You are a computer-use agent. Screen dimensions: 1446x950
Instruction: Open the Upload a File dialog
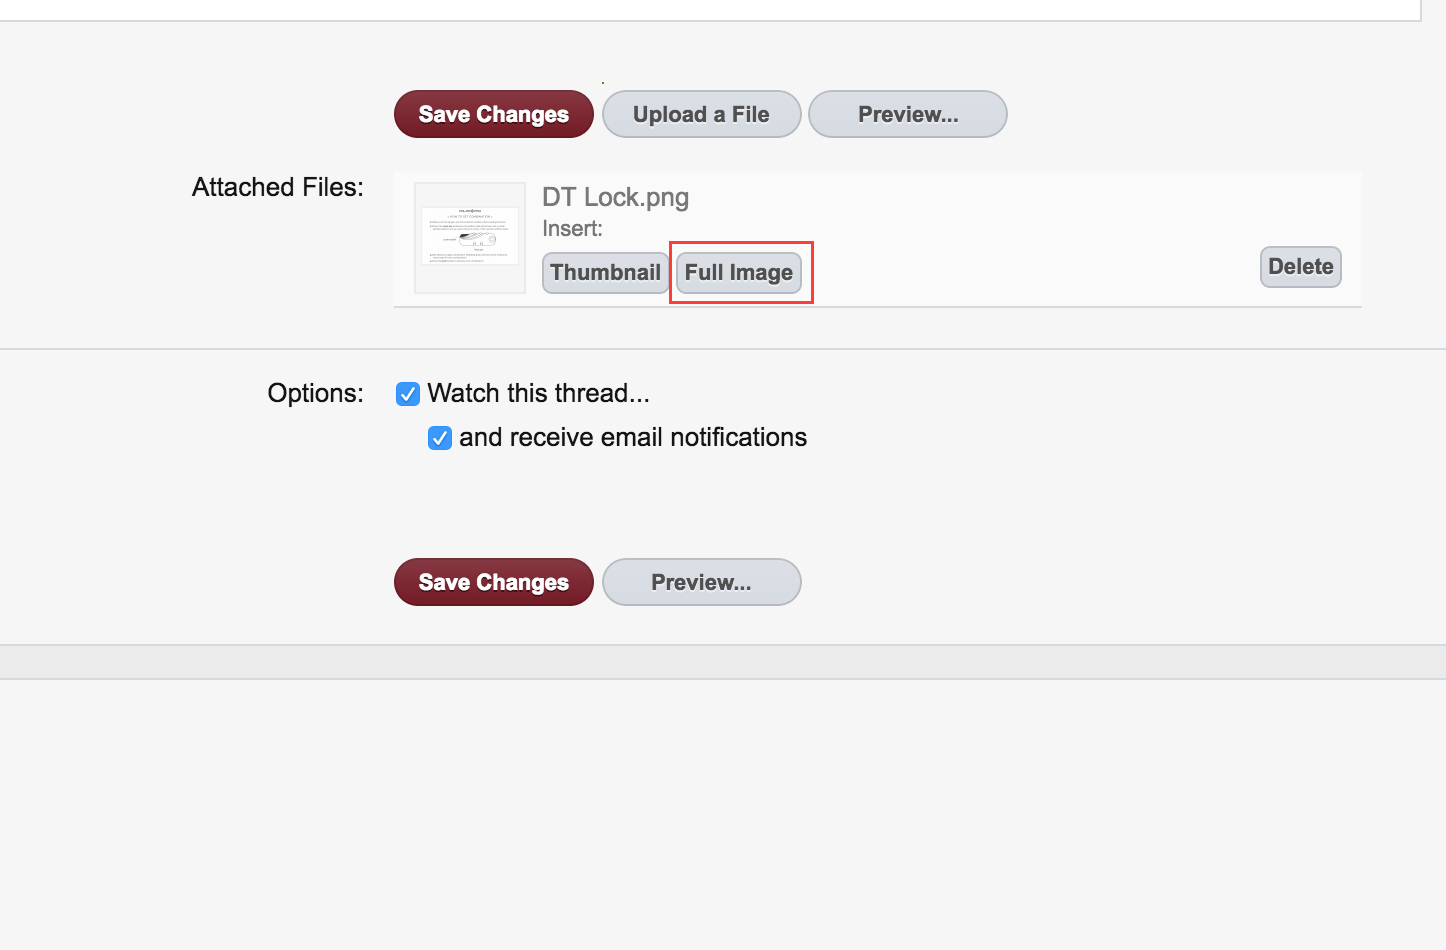pyautogui.click(x=701, y=114)
